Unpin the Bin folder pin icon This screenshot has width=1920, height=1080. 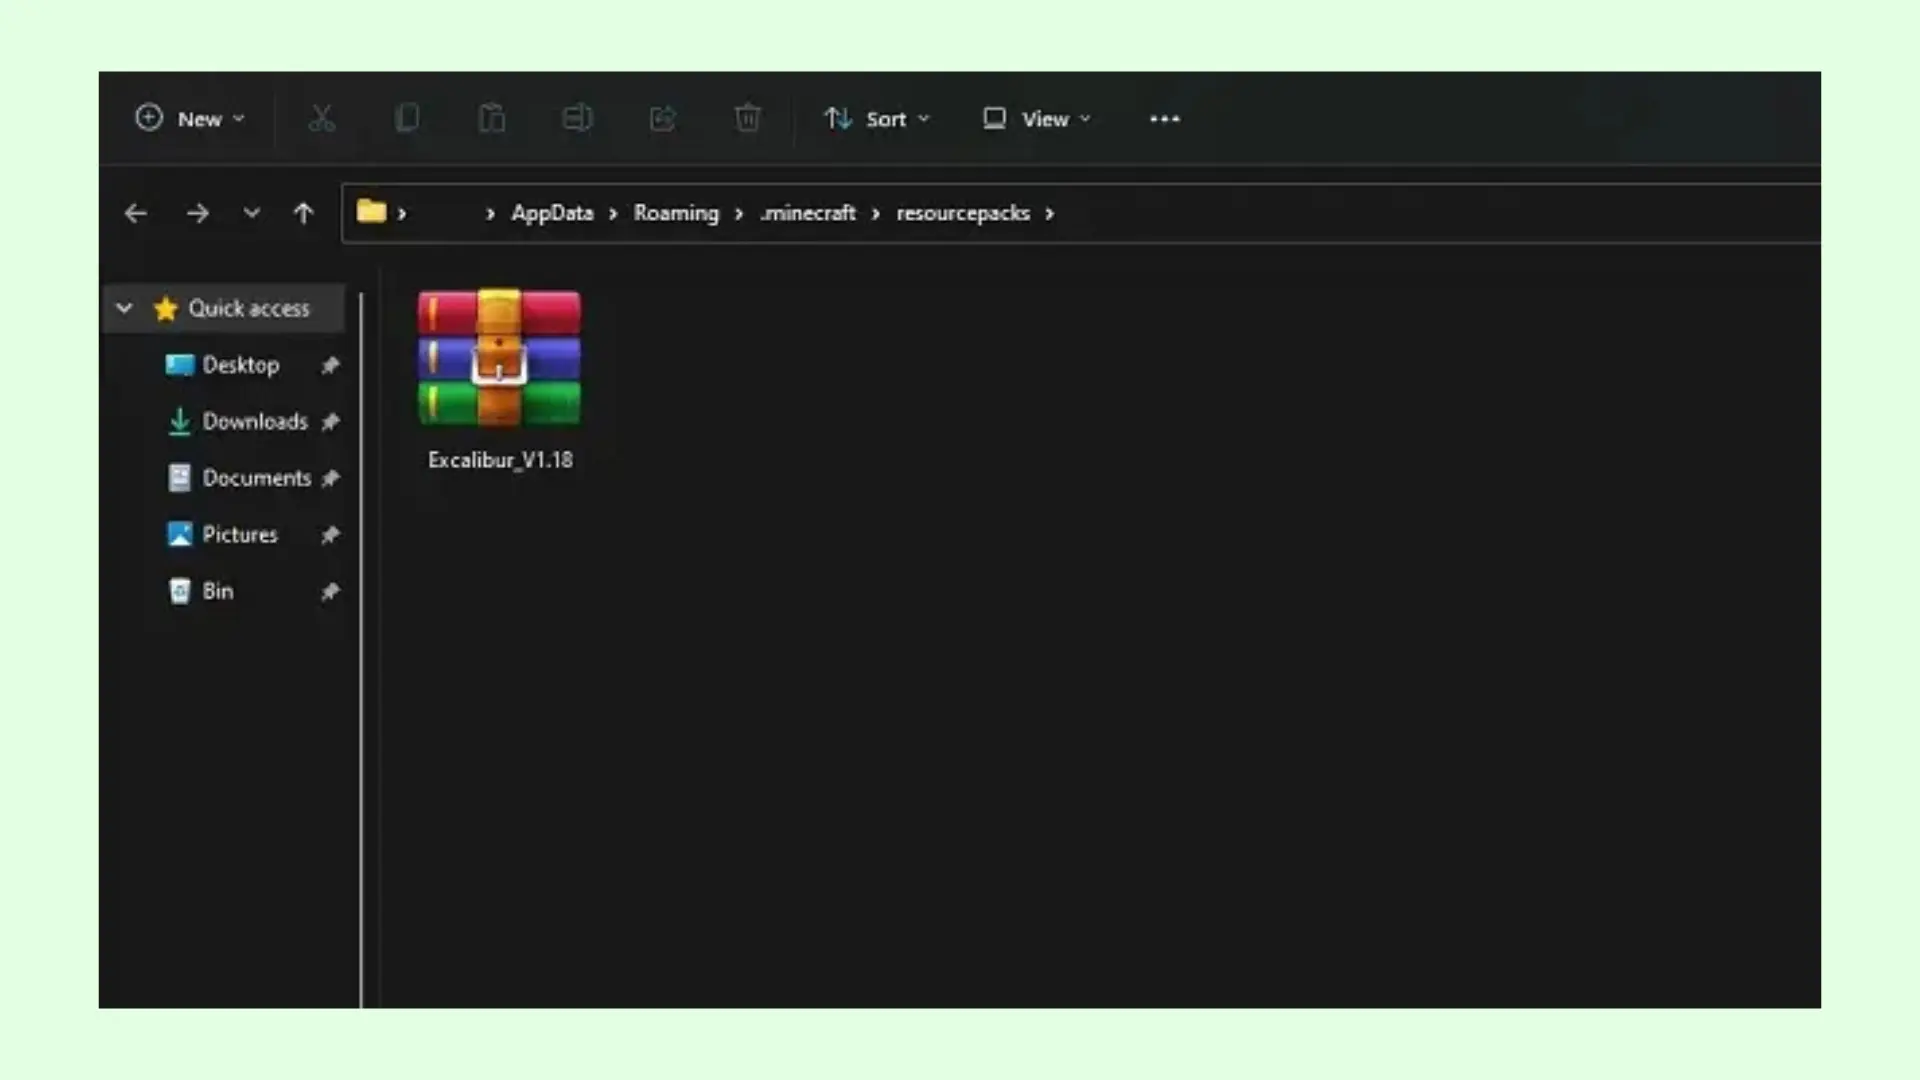(331, 591)
